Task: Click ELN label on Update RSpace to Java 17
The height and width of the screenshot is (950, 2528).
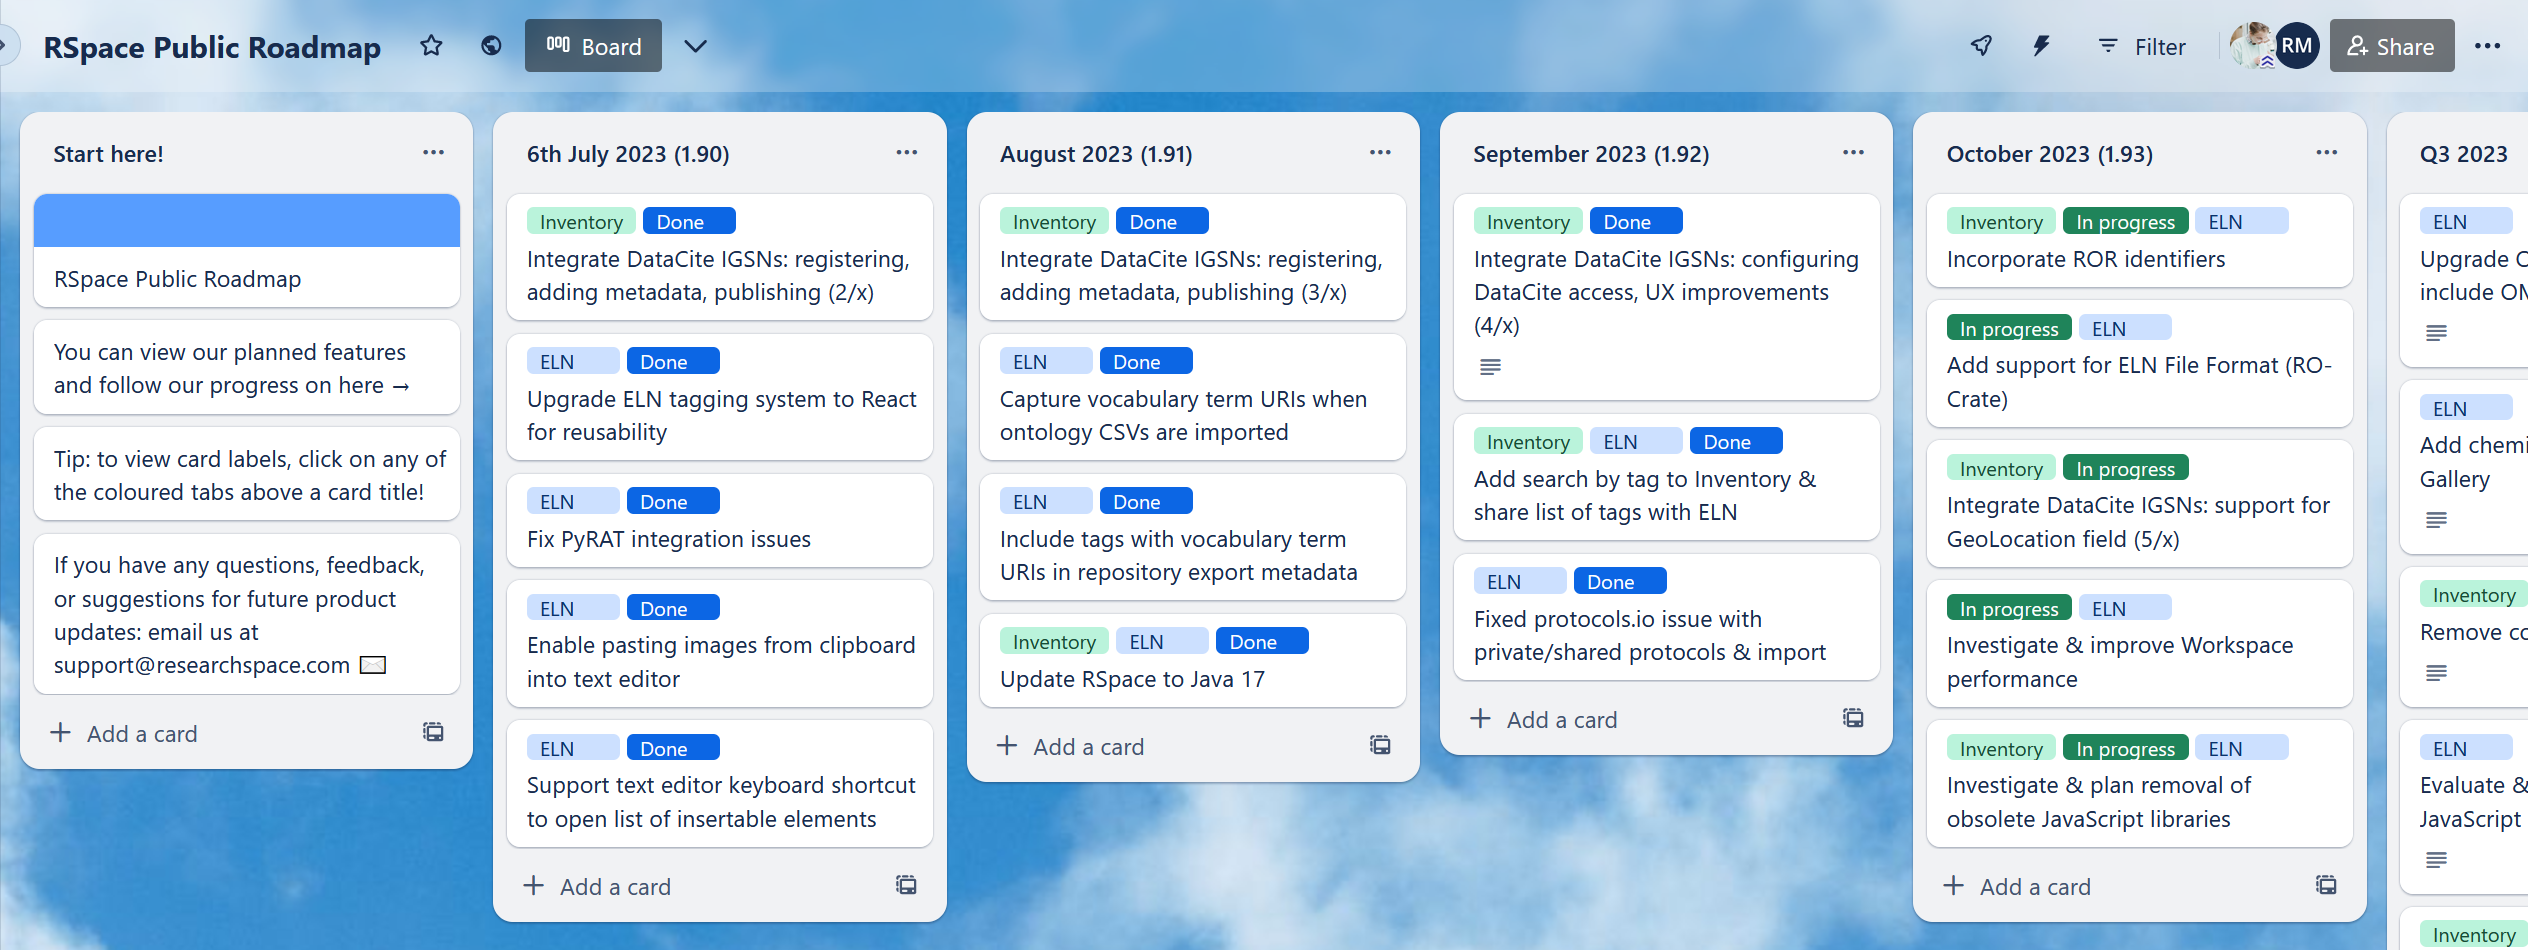Action: tap(1162, 641)
